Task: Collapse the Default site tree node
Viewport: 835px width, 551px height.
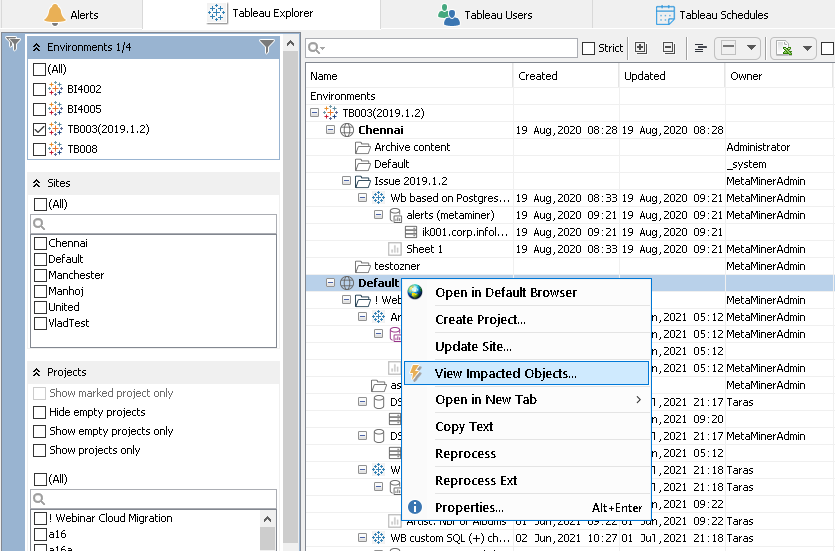Action: pyautogui.click(x=331, y=283)
